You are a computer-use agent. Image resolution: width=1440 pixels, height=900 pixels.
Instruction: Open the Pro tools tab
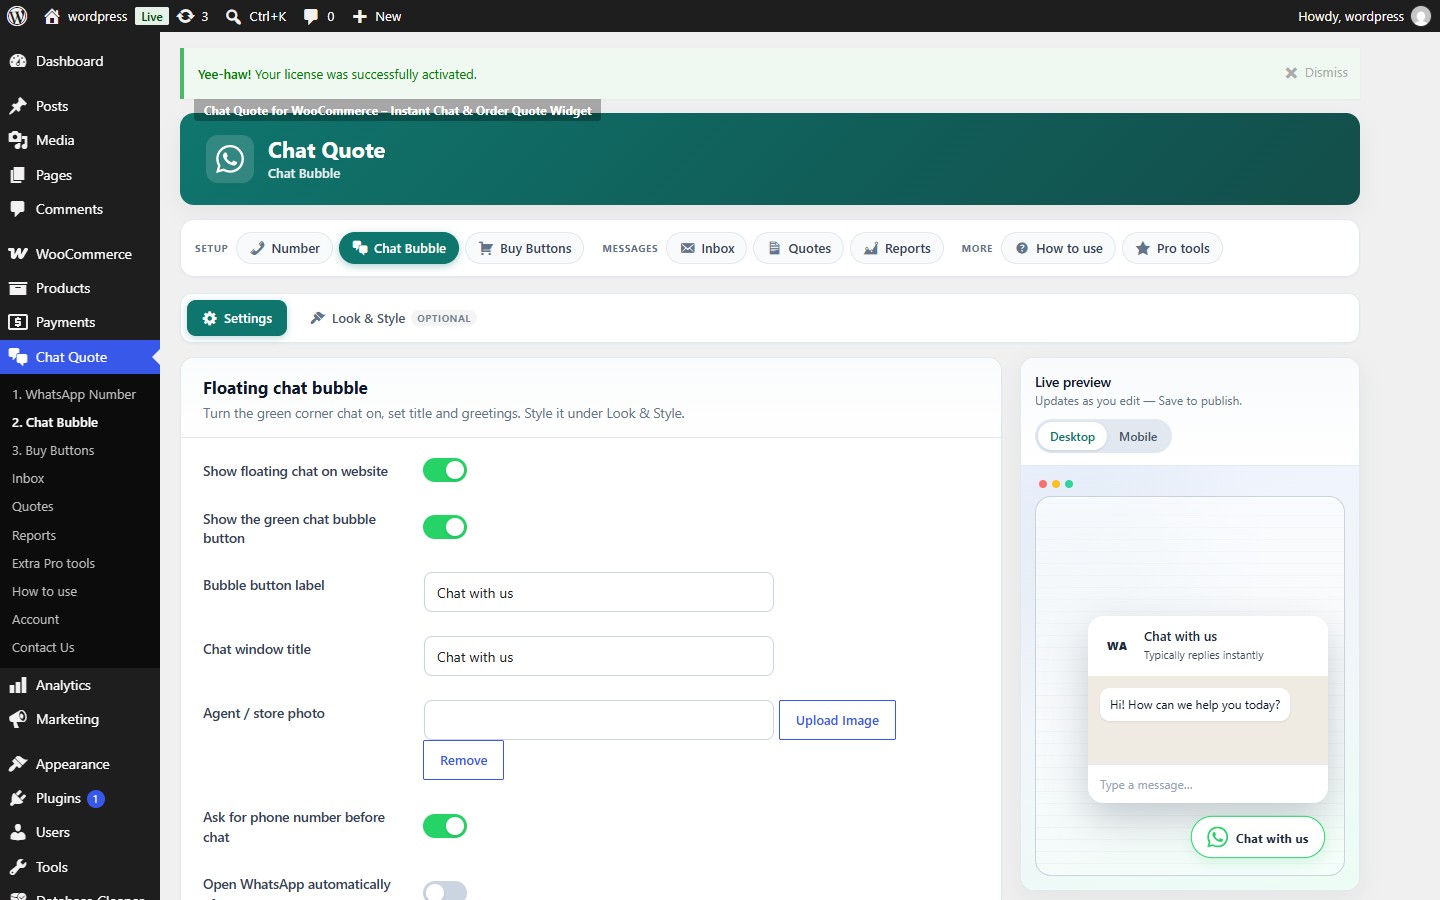pyautogui.click(x=1172, y=248)
